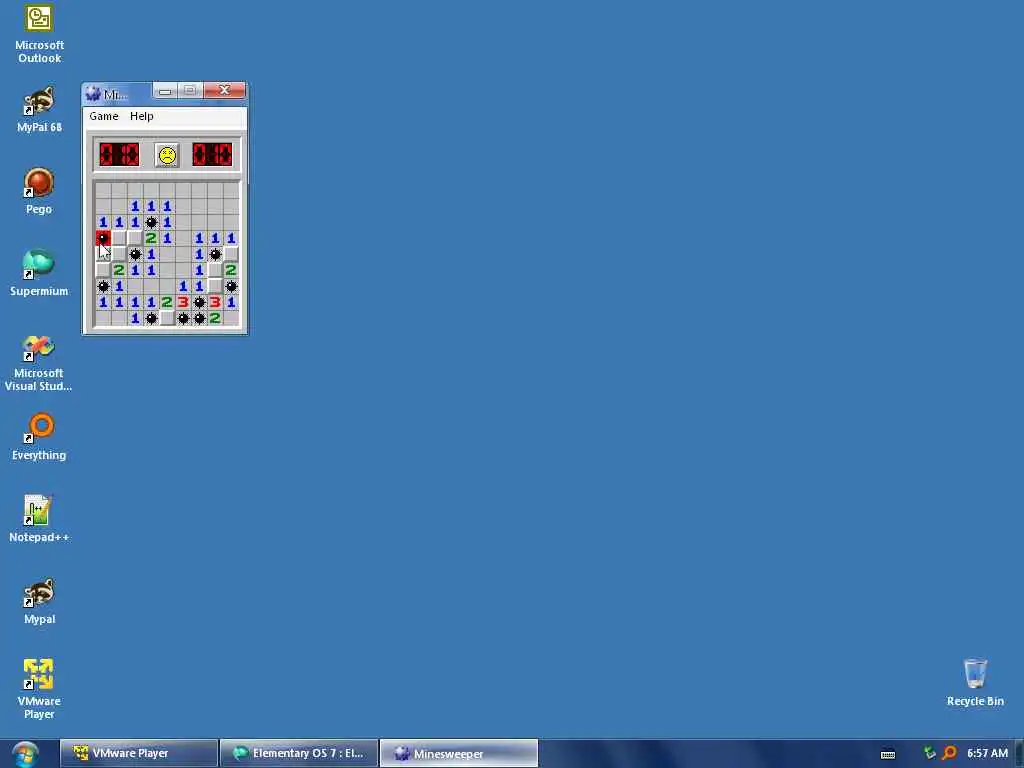Click the Minesweeper taskbar button
The width and height of the screenshot is (1024, 768).
[458, 753]
